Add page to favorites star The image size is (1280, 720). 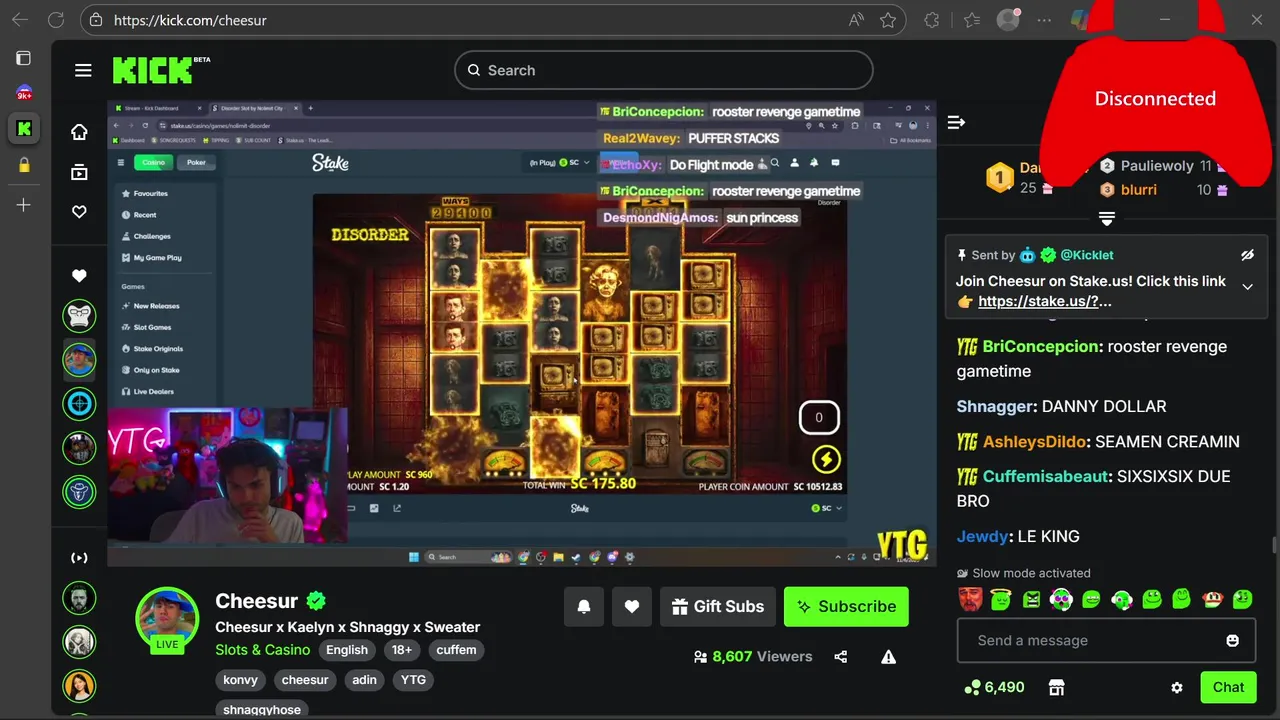[888, 20]
